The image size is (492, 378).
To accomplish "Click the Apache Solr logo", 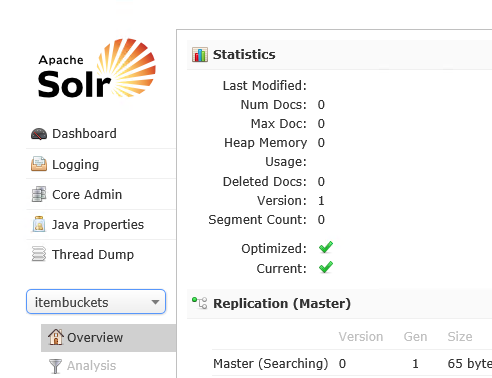I will pos(97,69).
